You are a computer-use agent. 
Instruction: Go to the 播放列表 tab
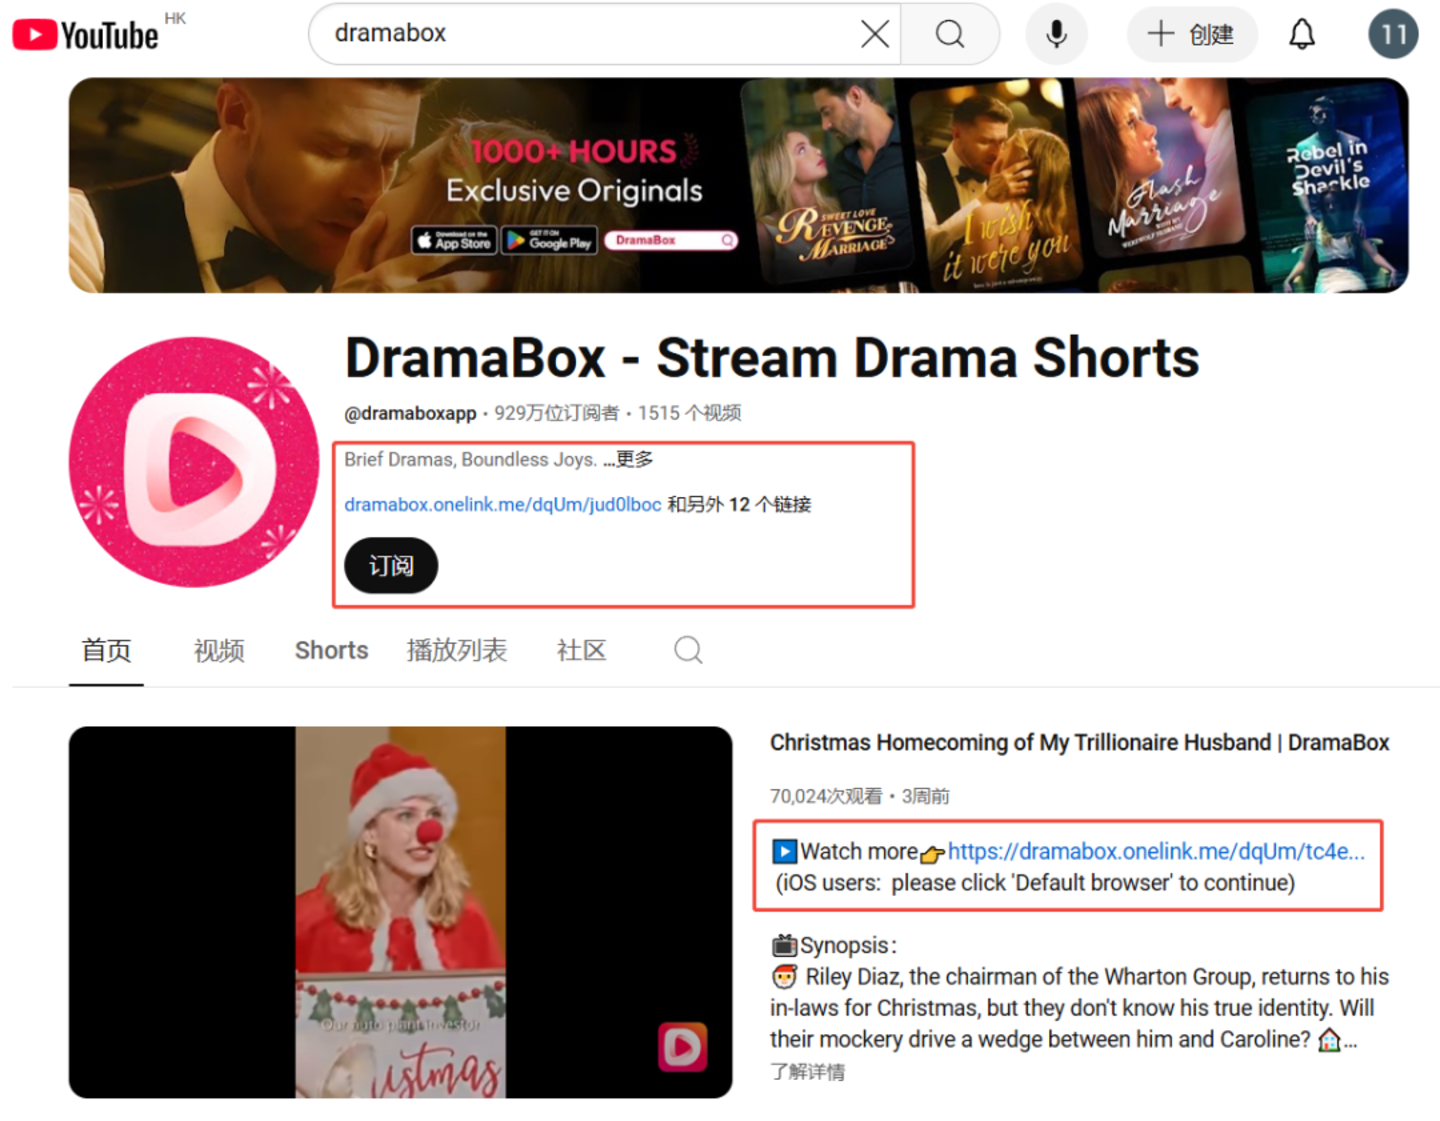point(457,651)
